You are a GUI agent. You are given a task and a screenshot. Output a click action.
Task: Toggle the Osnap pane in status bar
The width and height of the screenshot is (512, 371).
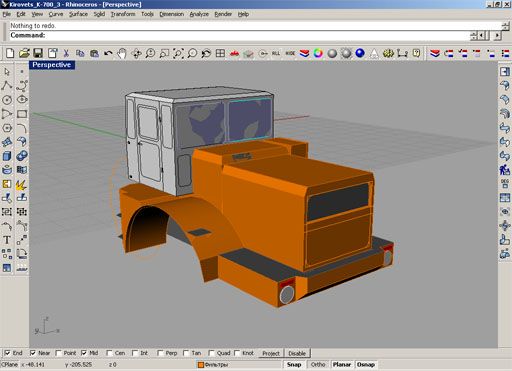point(366,365)
